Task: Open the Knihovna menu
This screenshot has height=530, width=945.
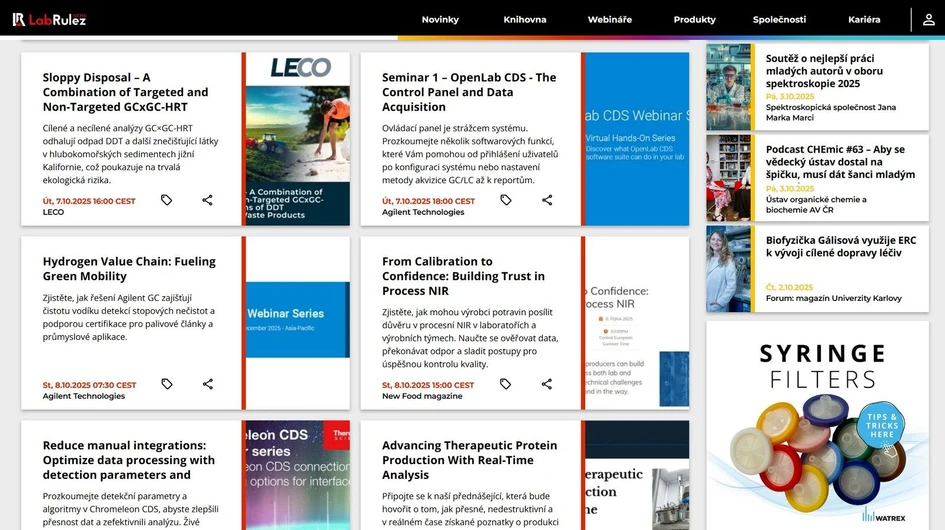Action: [x=525, y=19]
